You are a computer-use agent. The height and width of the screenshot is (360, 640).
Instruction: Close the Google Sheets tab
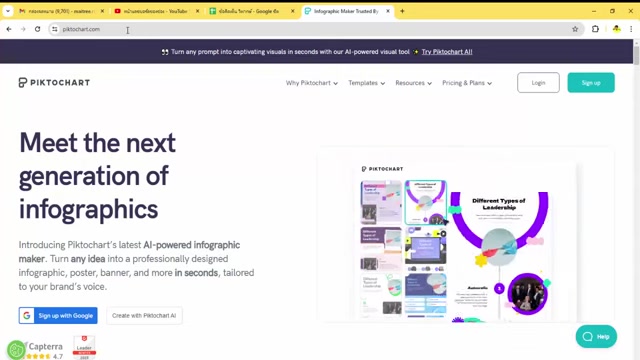tap(293, 11)
